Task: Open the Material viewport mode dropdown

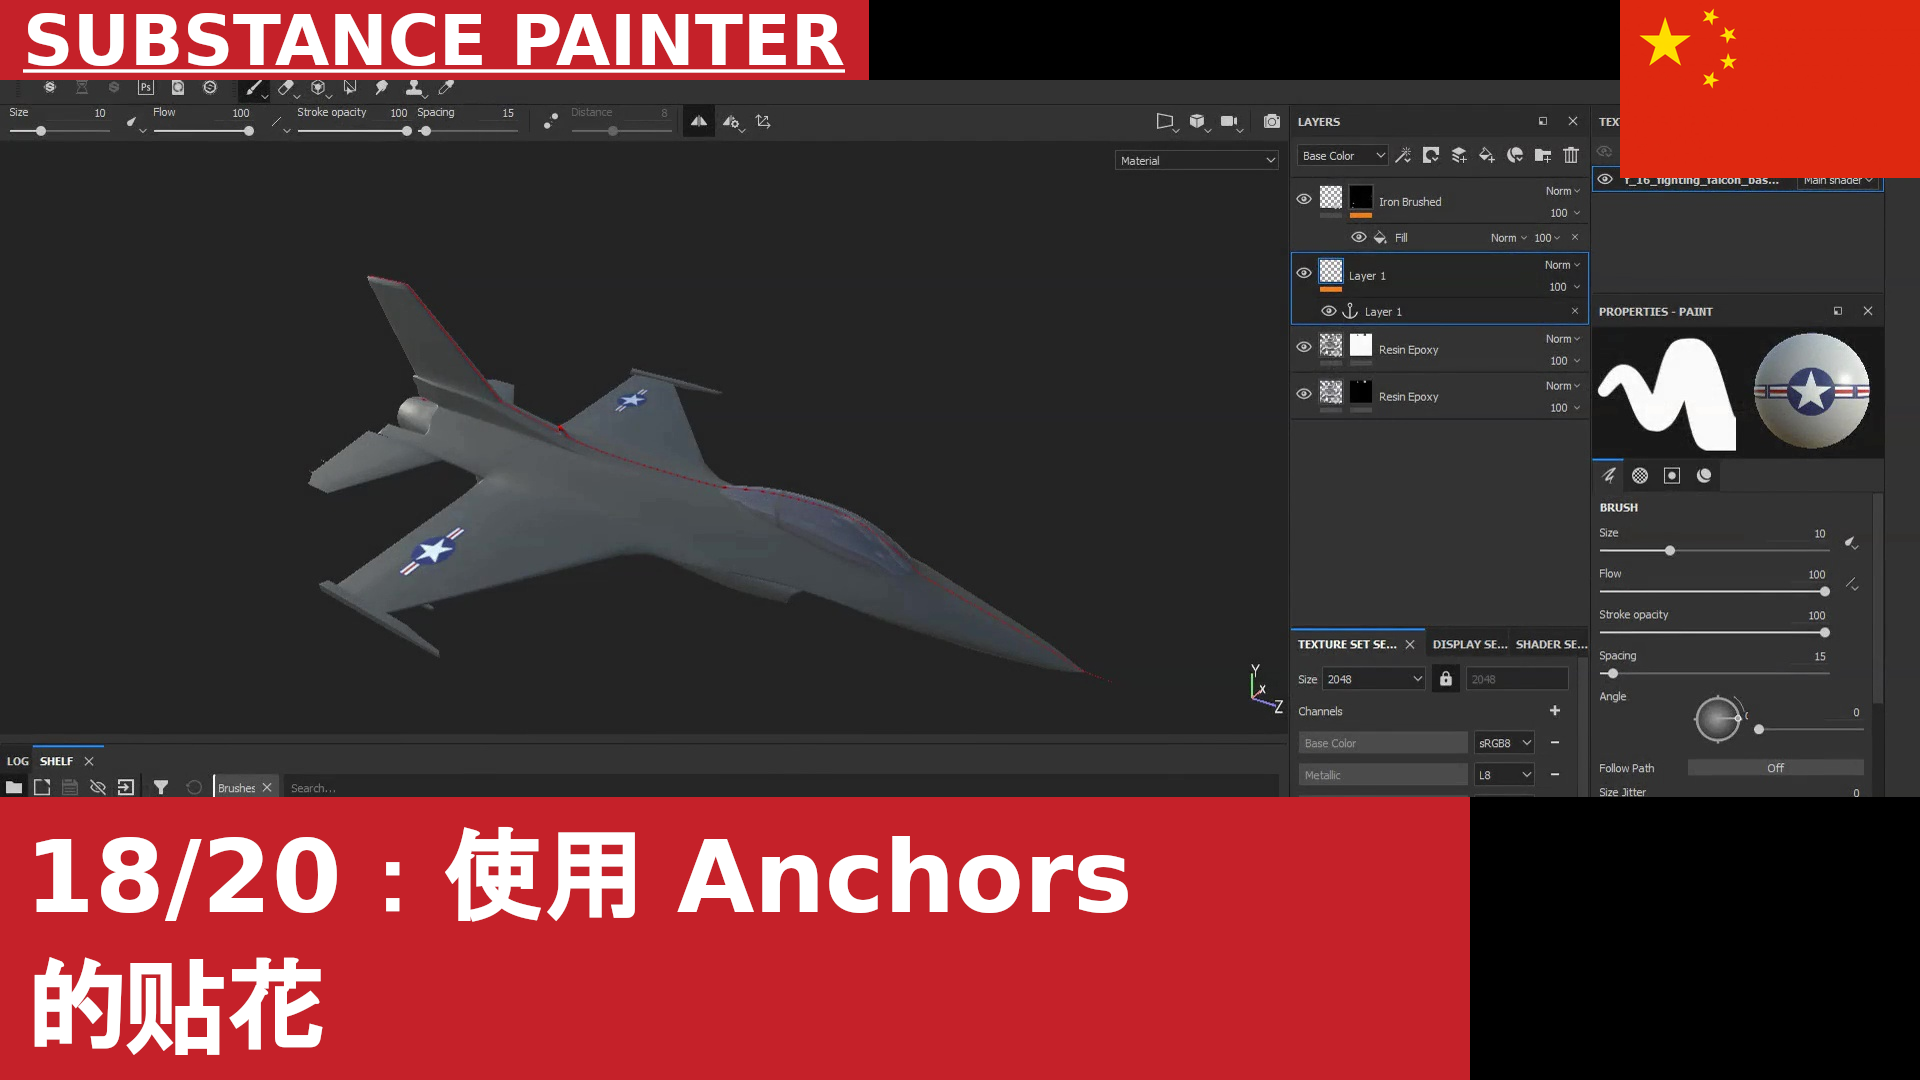Action: coord(1196,161)
